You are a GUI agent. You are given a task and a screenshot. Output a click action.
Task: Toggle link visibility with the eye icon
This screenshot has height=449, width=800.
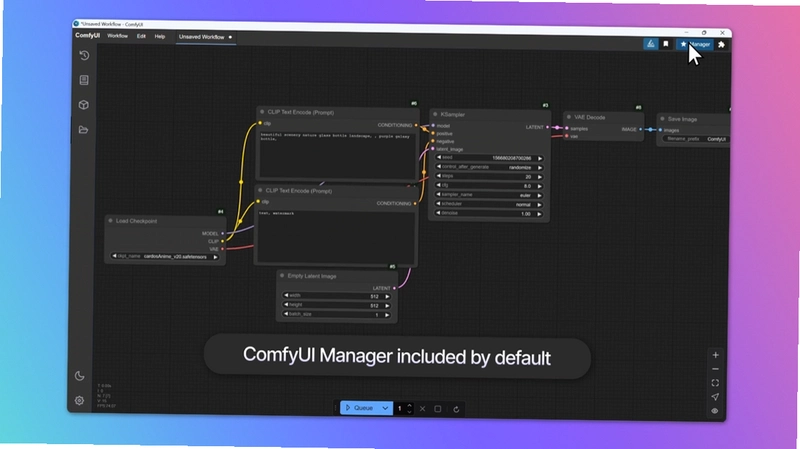tap(715, 411)
